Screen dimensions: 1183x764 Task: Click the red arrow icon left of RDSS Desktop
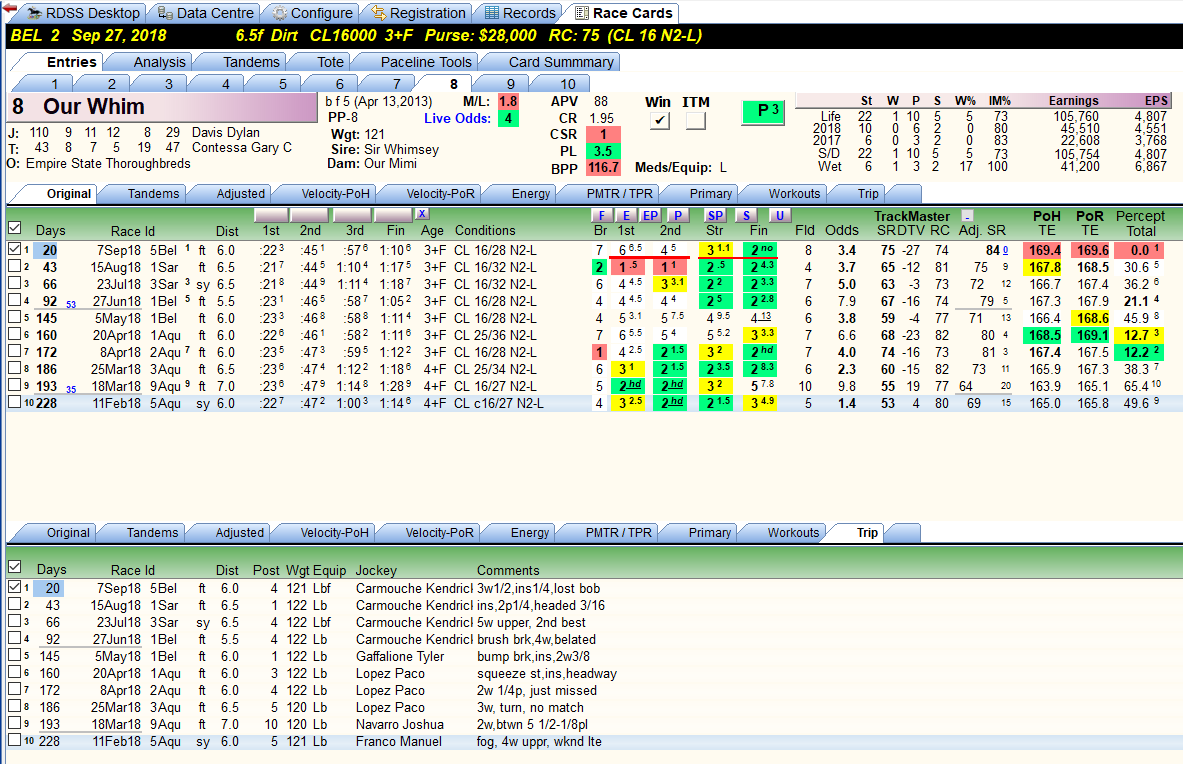(9, 8)
